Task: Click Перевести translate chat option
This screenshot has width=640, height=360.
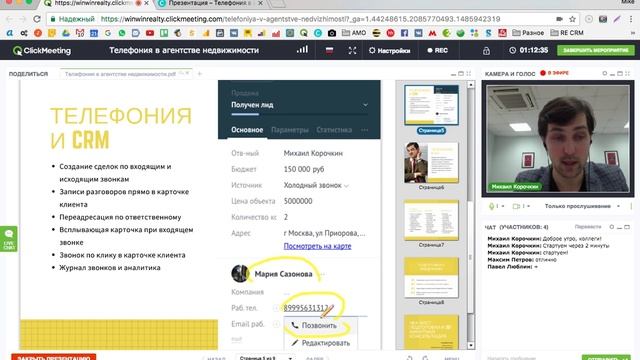Action: 588,227
